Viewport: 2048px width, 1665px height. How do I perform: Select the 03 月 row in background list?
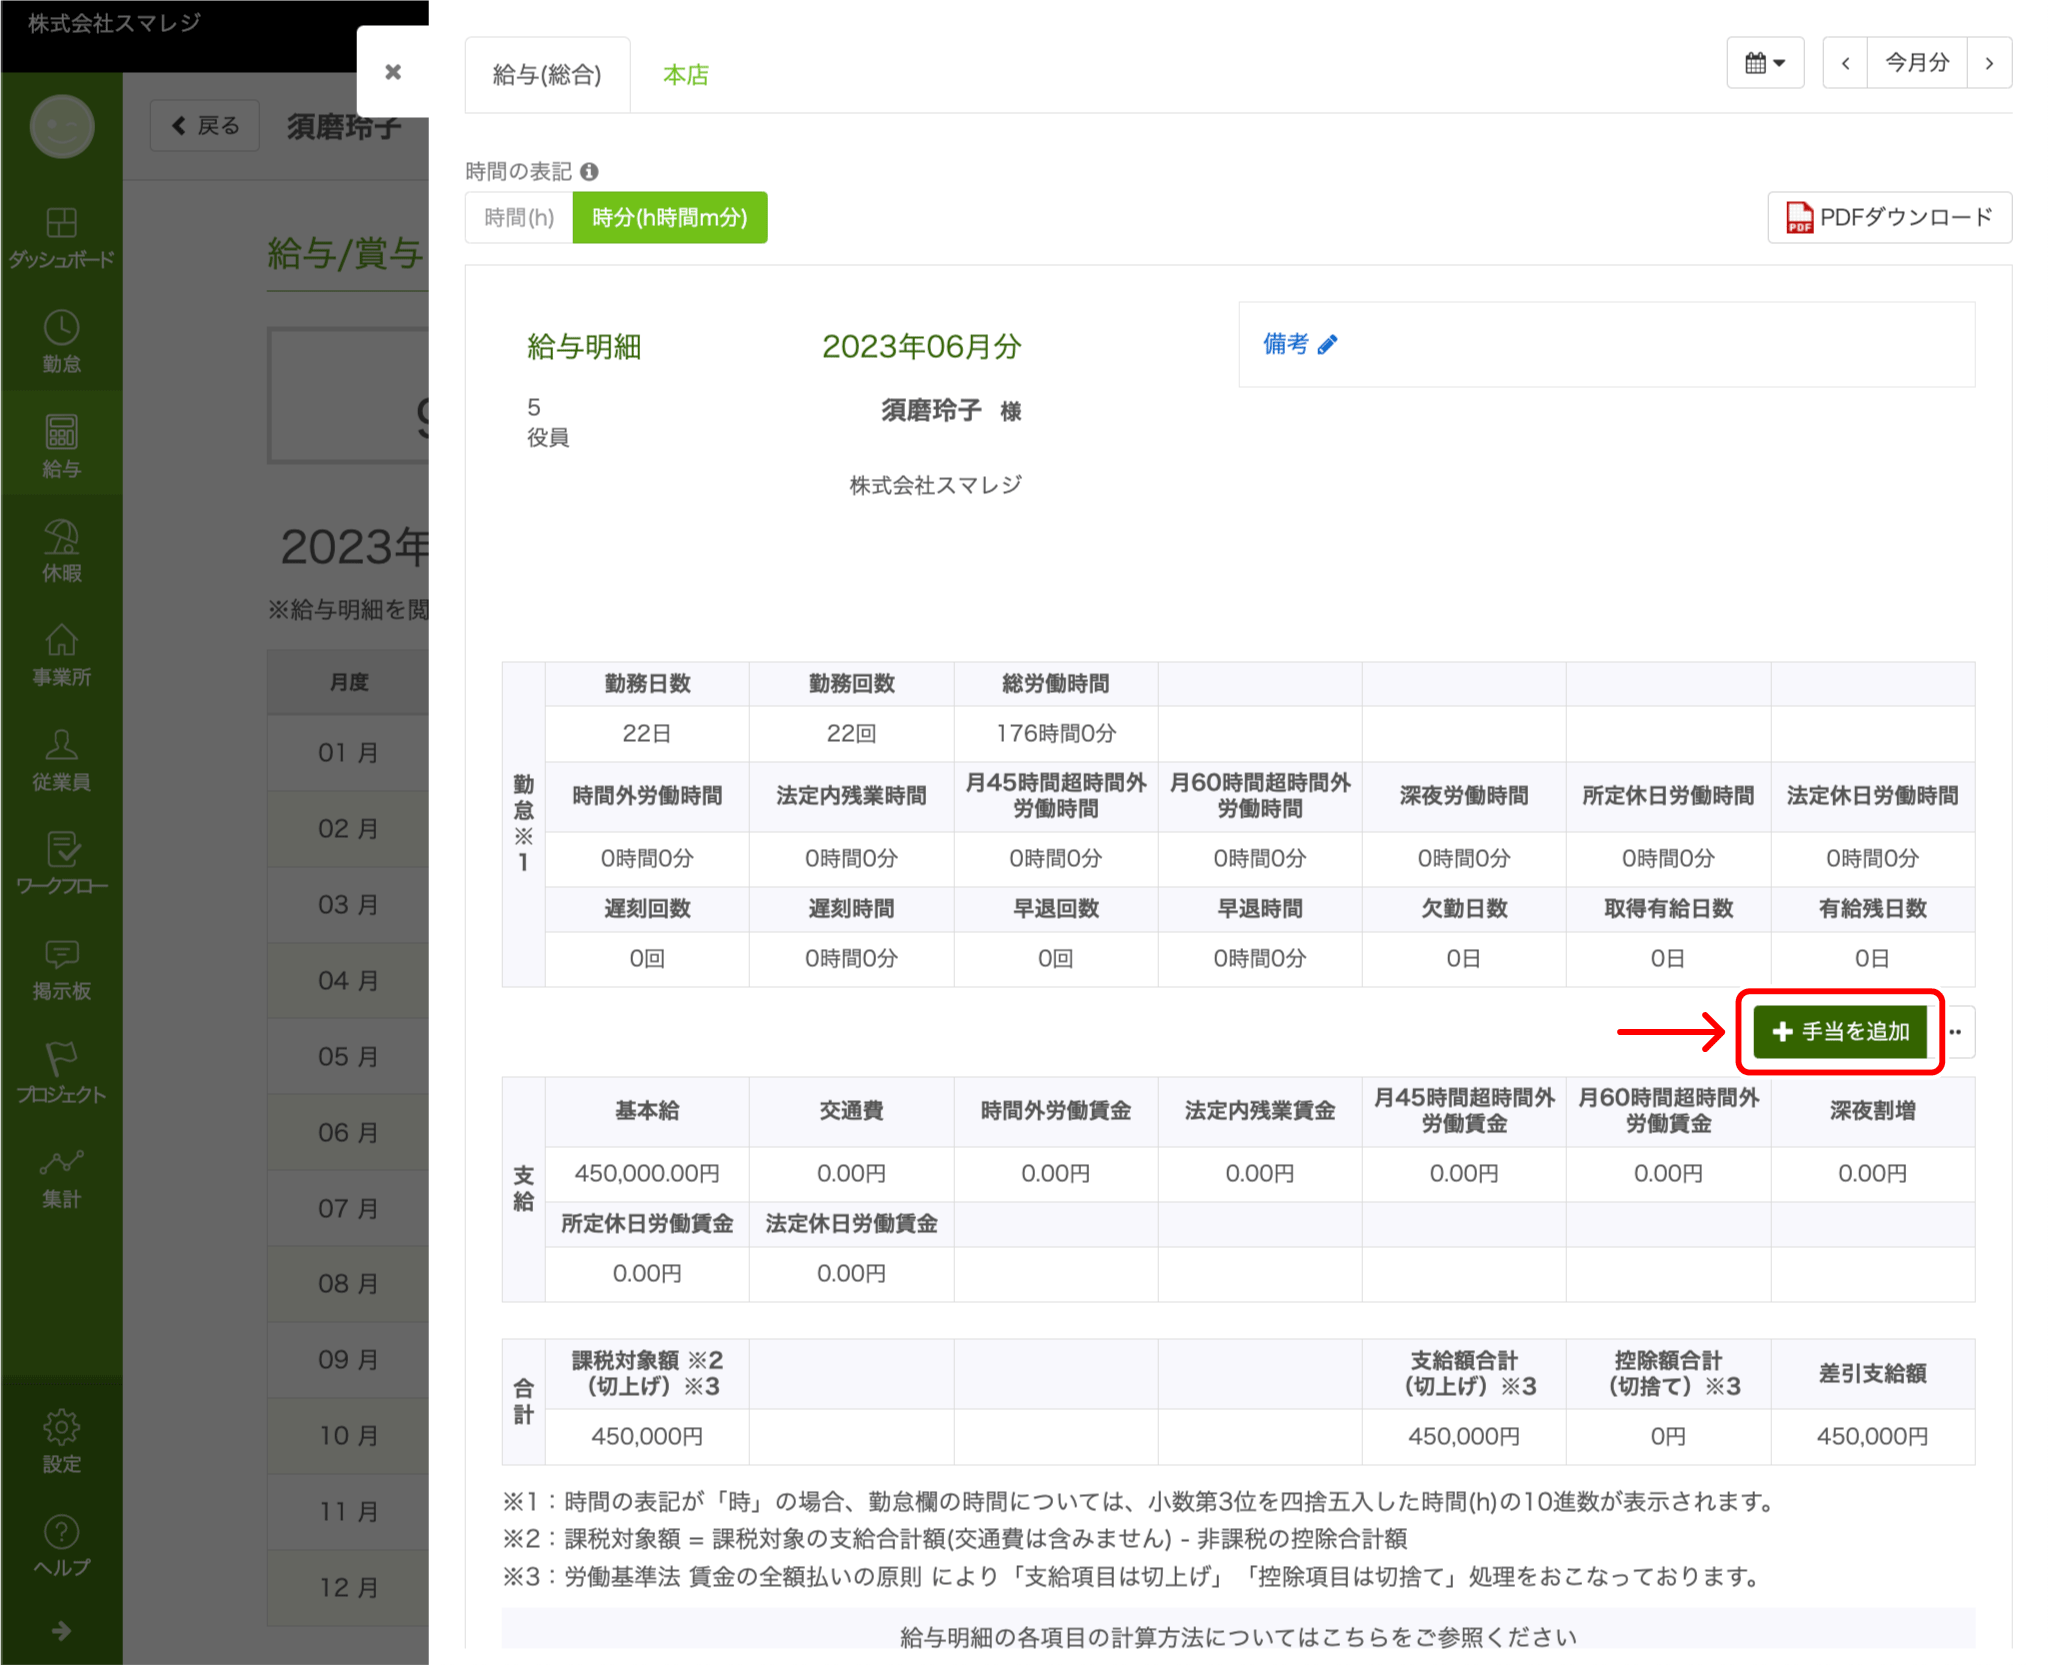click(x=348, y=904)
